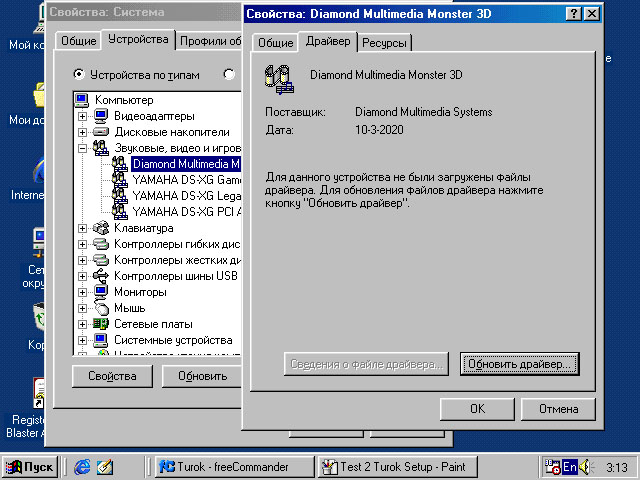Close the Monster 3D properties dialog

pyautogui.click(x=592, y=14)
